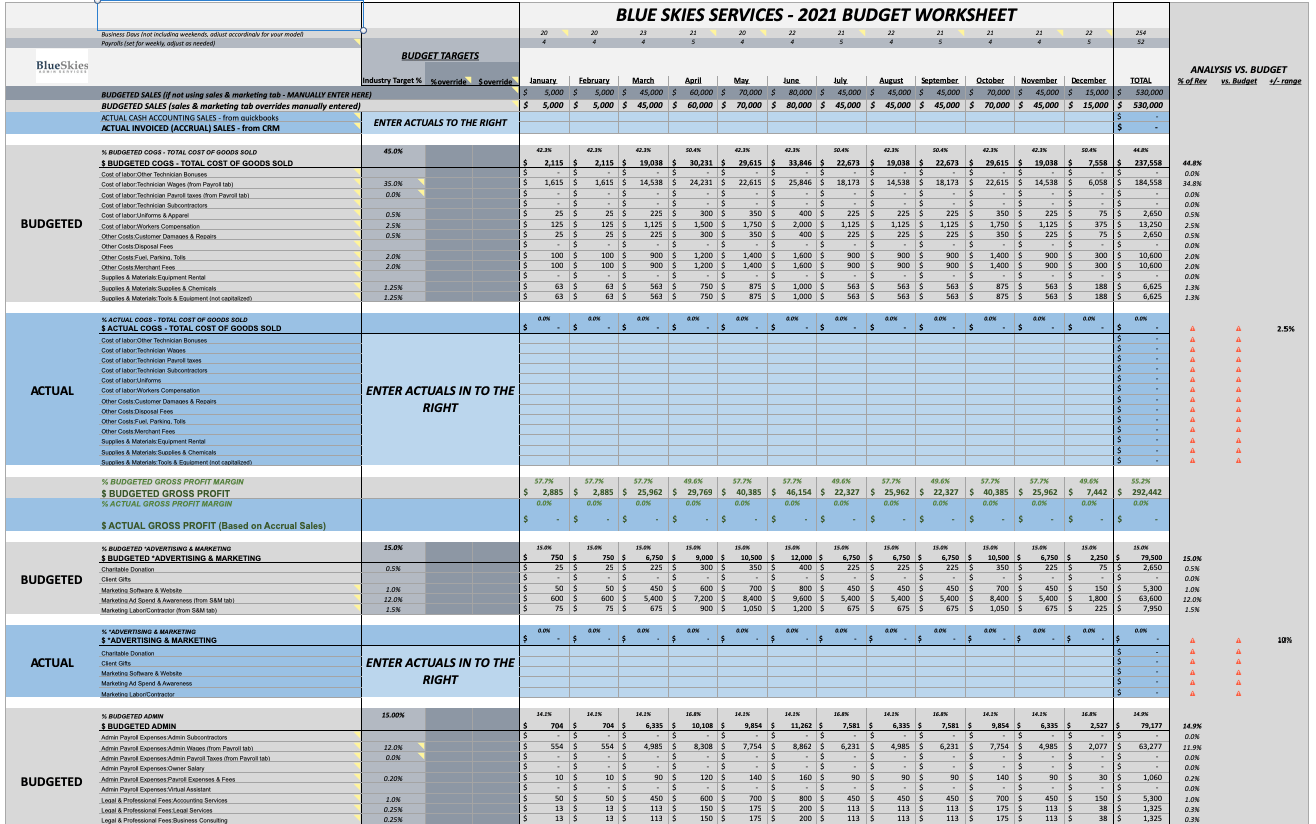Click '$ BUDGETED COGS - TOTAL COST OF GOODS SOLD' label
The width and height of the screenshot is (1316, 824).
coord(197,163)
